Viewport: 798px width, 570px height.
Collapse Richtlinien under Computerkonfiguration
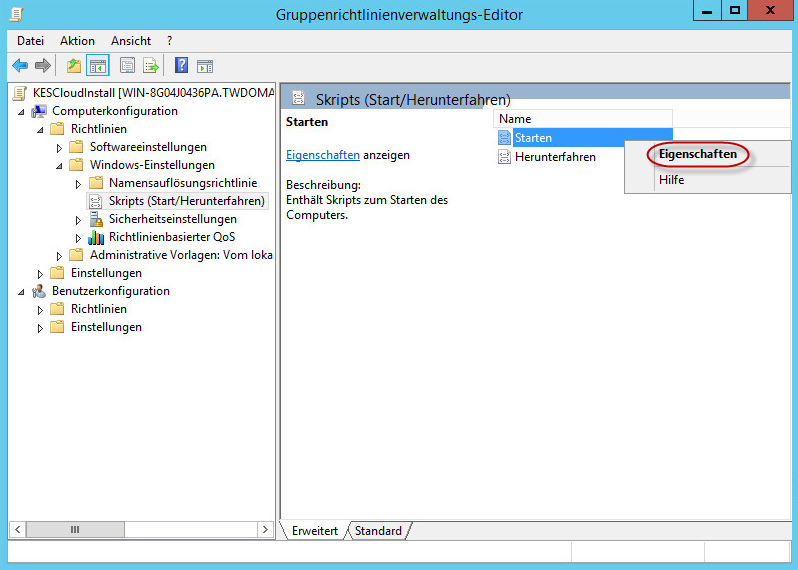pos(41,130)
